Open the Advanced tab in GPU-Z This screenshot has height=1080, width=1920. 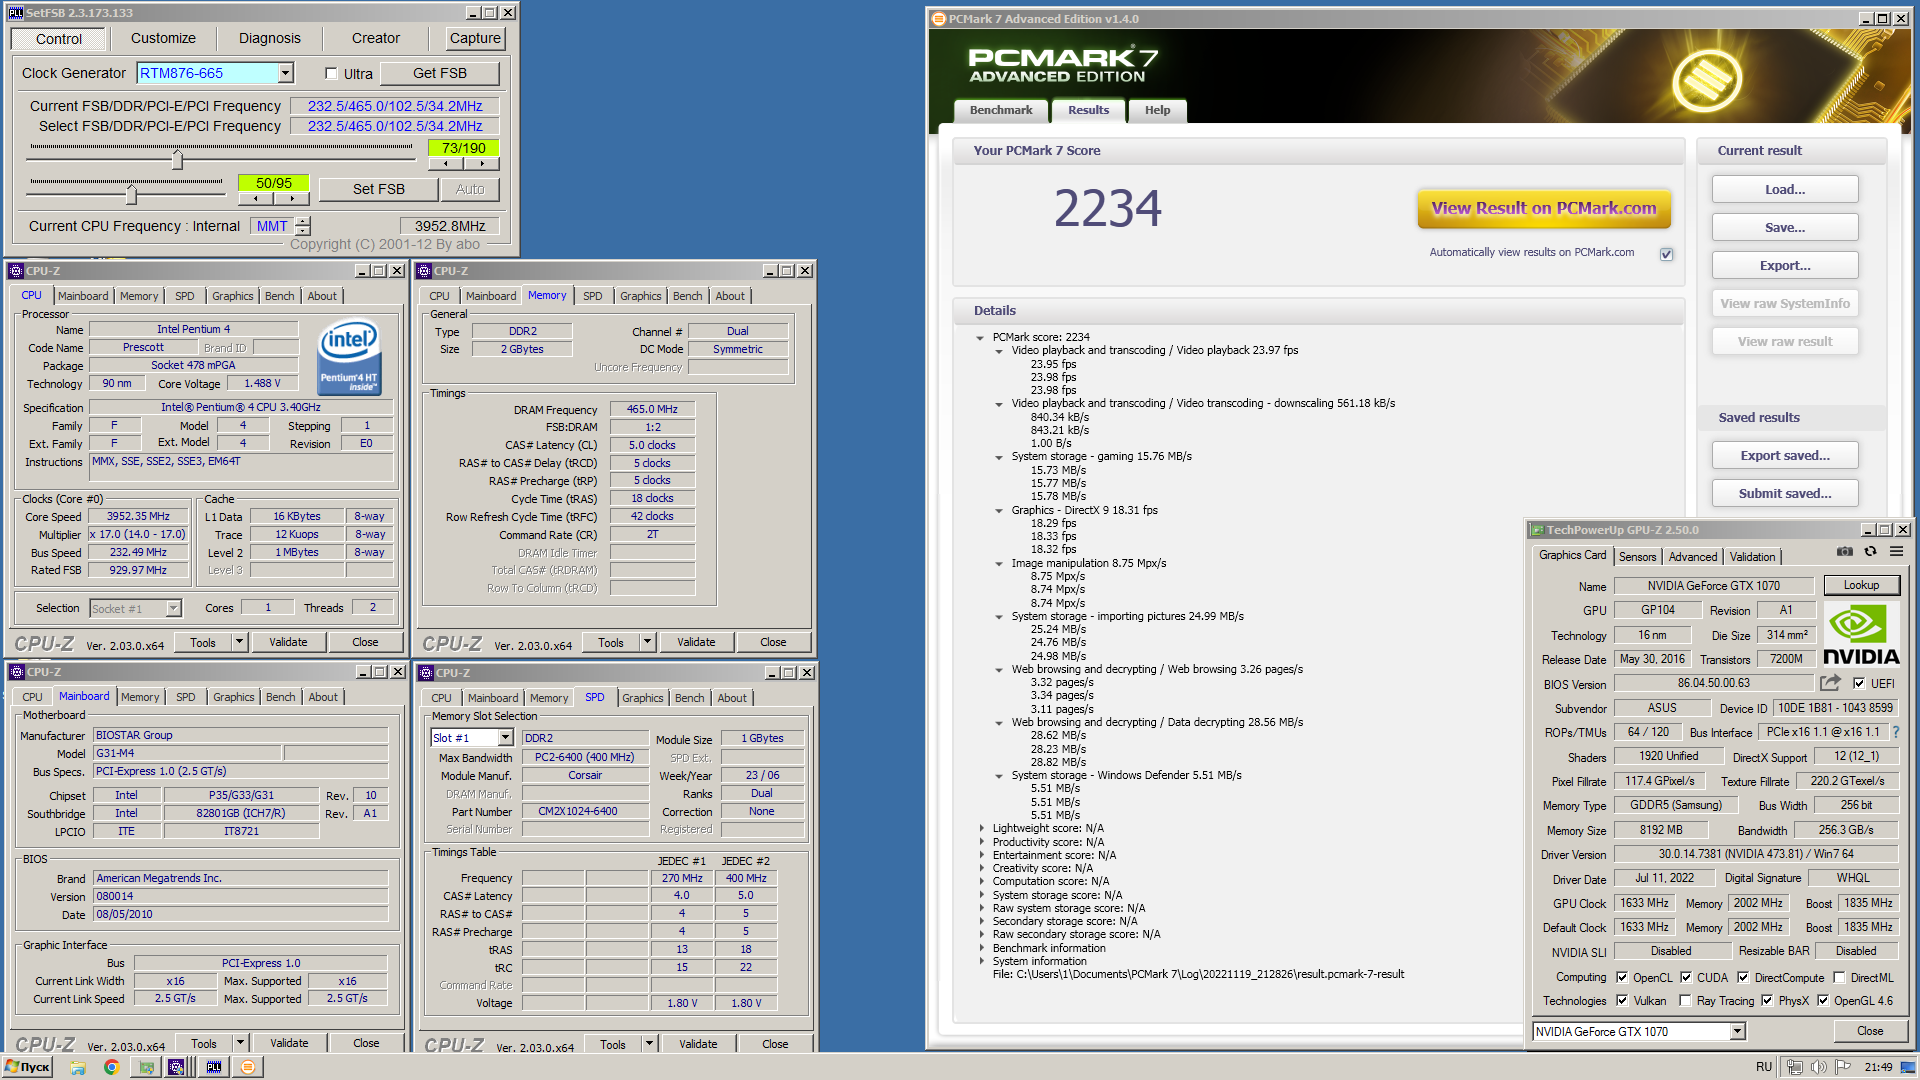1692,557
